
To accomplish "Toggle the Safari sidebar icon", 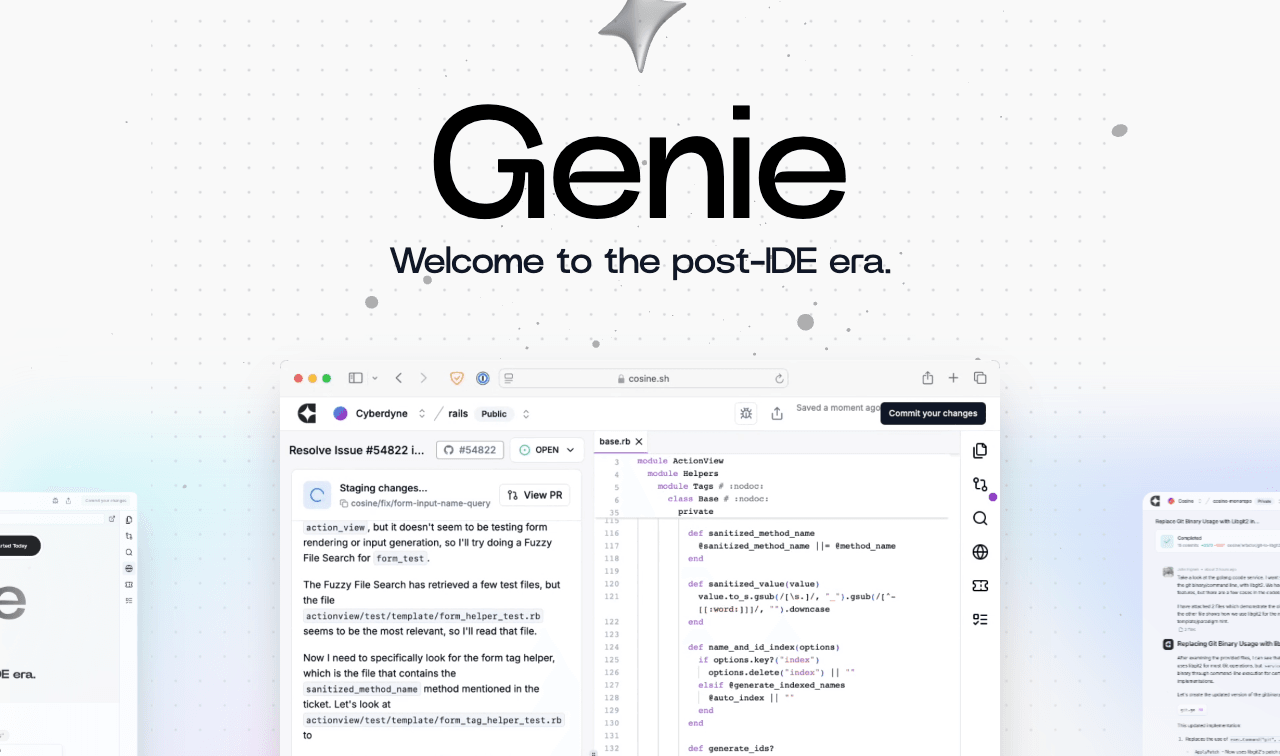I will click(355, 378).
